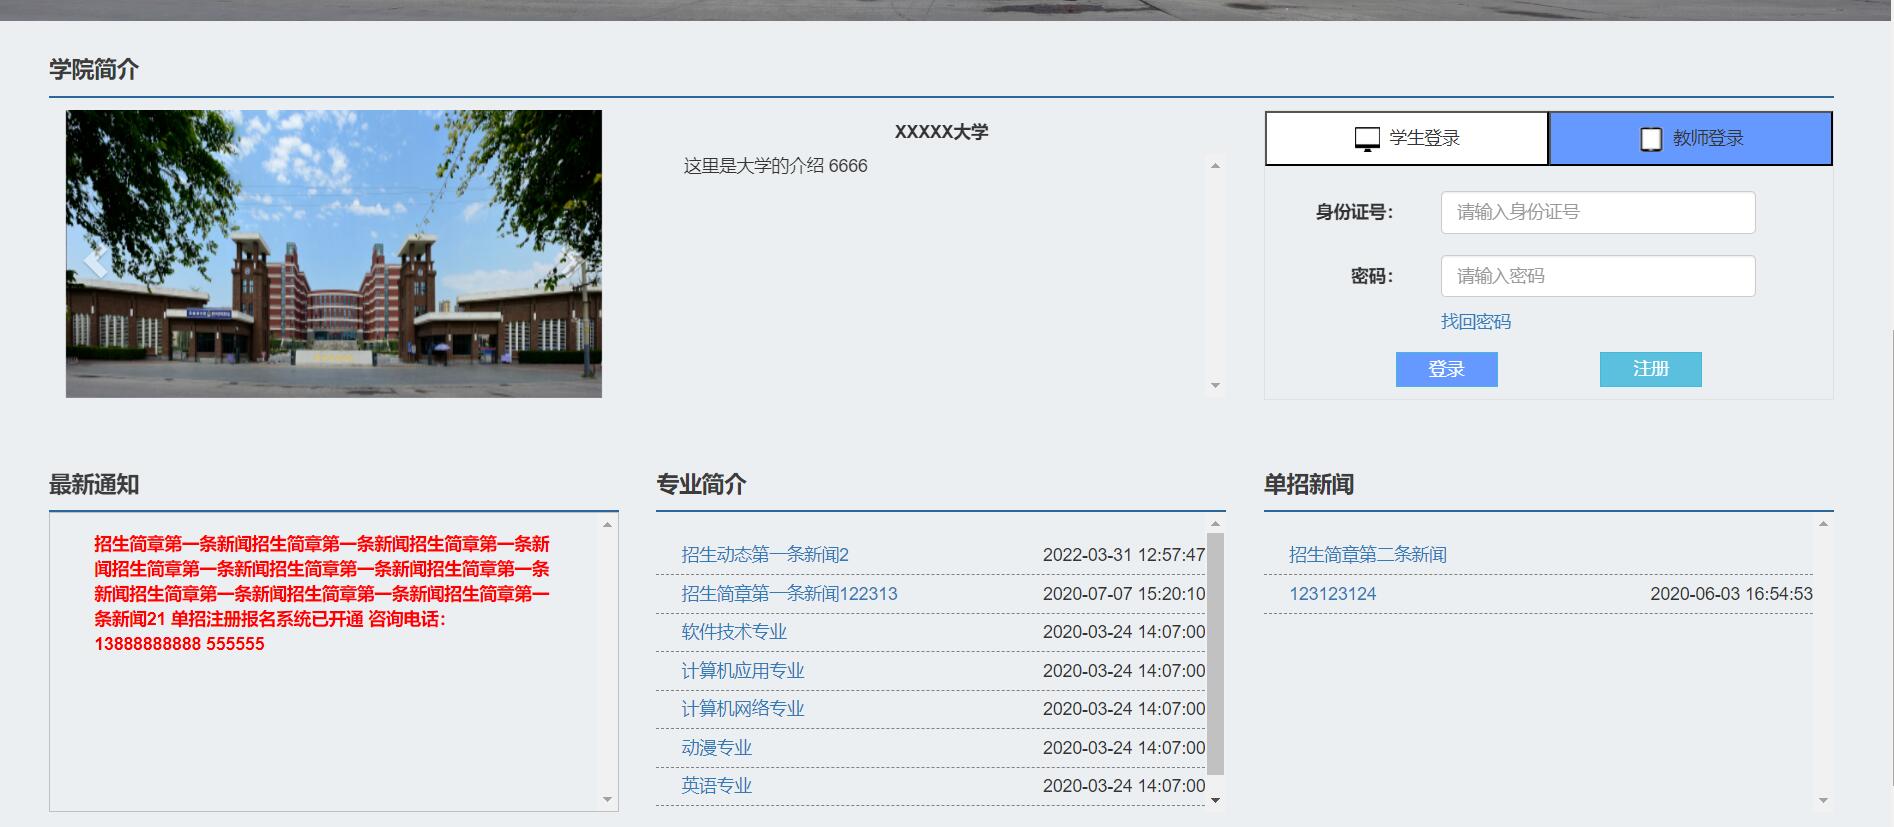Click the 专业简介 scrollbar thumb
This screenshot has width=1894, height=827.
[x=1216, y=654]
